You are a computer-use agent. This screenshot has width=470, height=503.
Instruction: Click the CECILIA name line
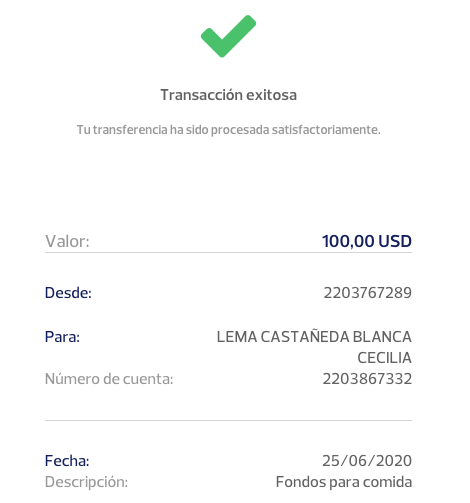(384, 358)
